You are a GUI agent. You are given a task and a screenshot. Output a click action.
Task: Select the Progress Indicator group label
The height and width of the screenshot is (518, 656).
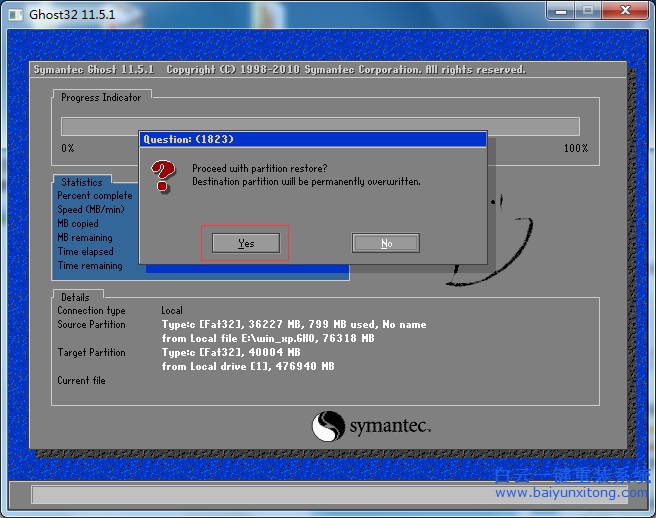101,97
